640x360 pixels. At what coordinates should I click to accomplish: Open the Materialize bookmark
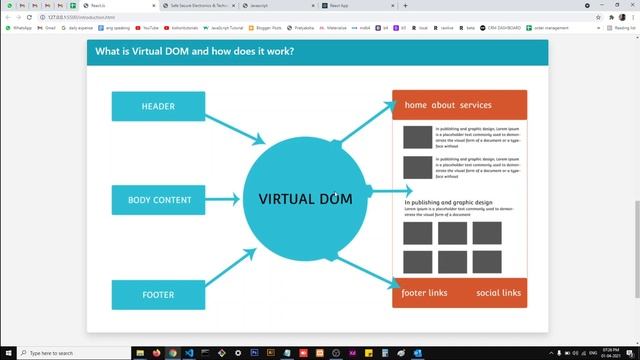333,28
